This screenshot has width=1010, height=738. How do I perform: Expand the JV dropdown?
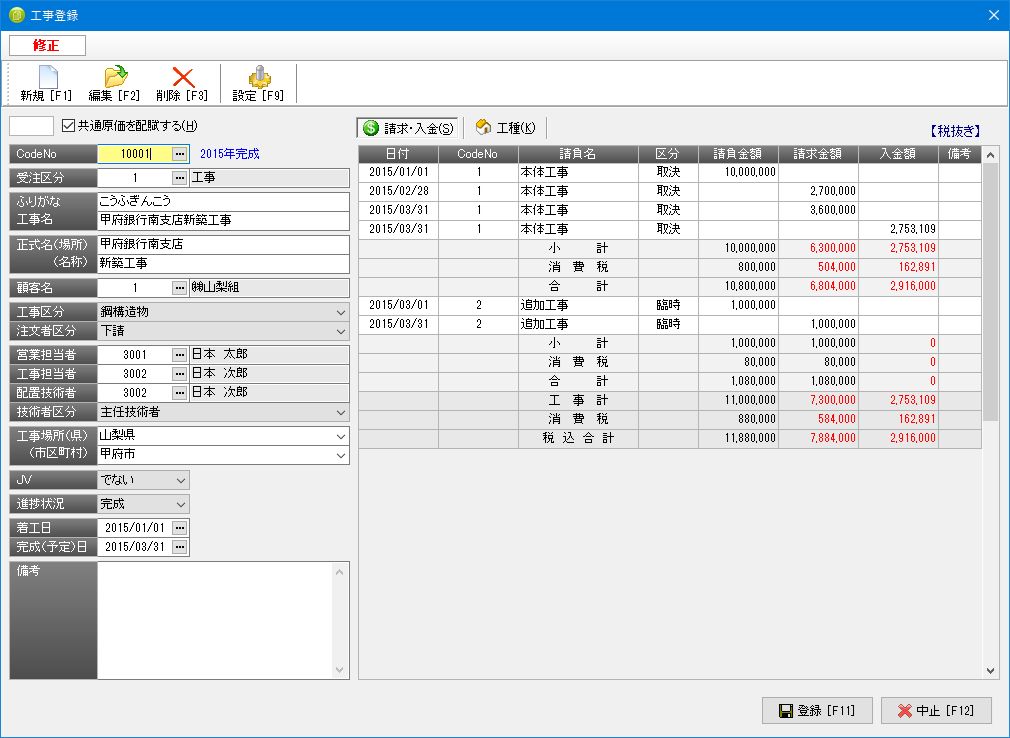click(181, 480)
